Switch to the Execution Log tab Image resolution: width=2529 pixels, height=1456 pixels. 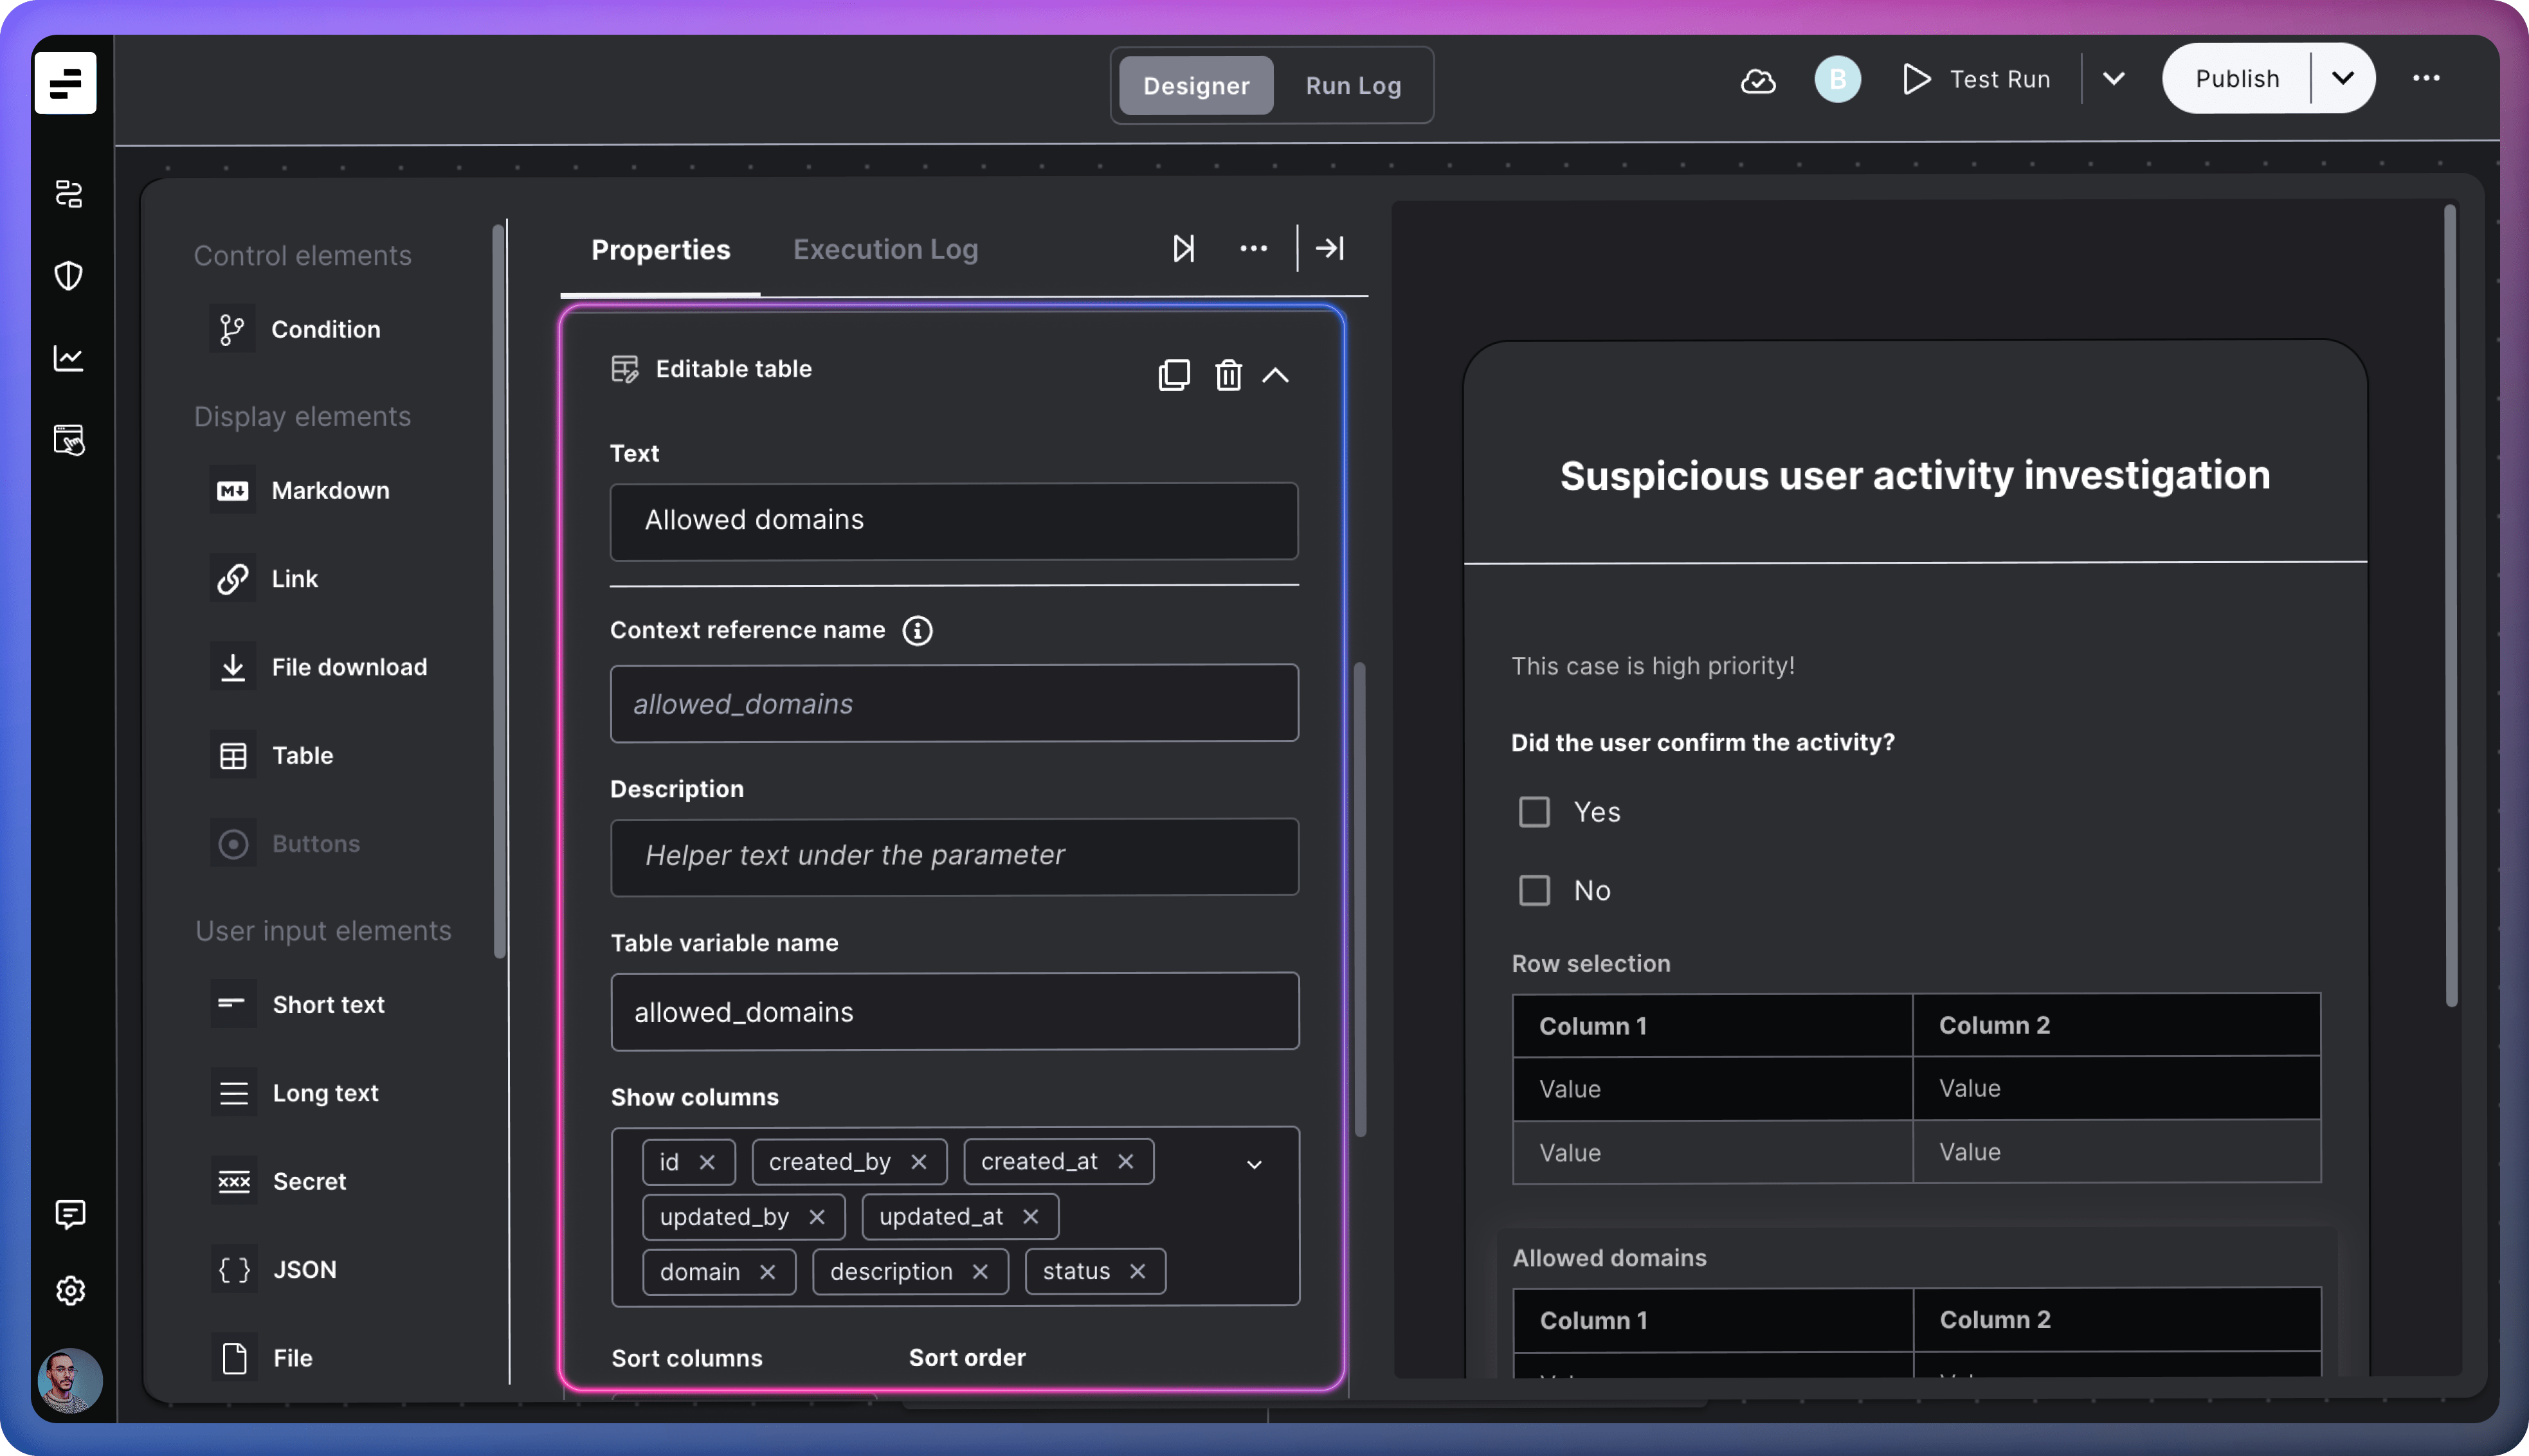885,249
